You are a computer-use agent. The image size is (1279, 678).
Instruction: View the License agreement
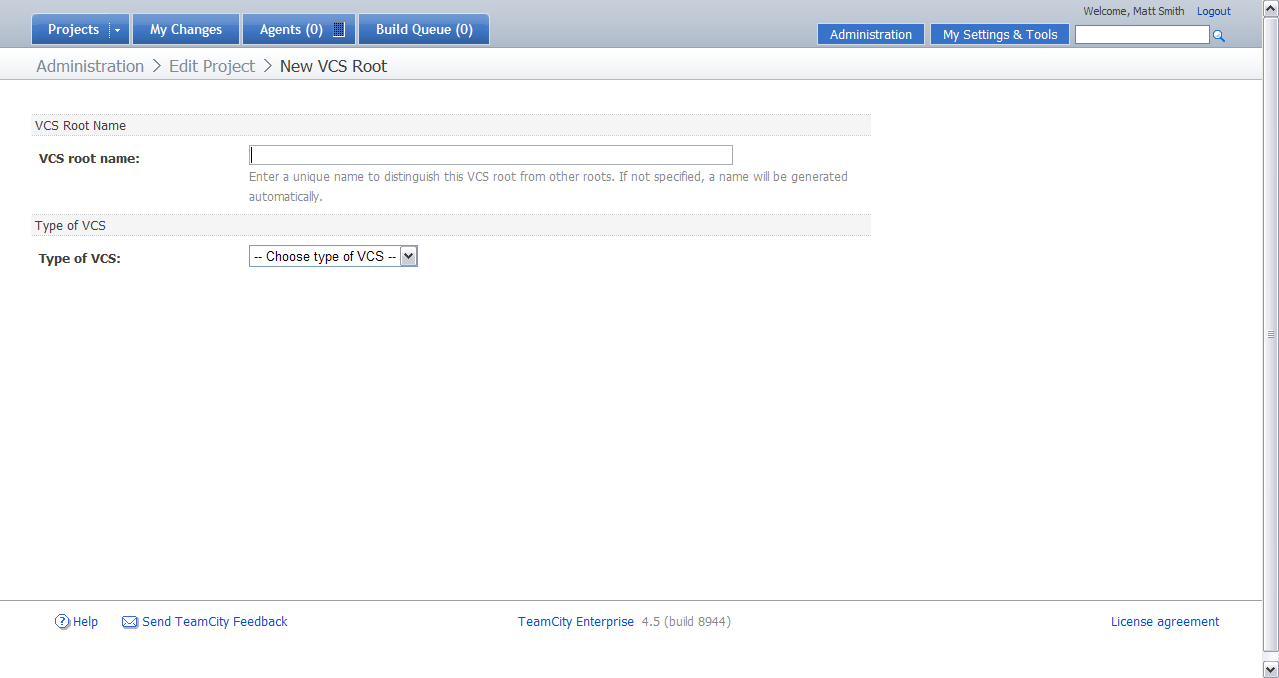tap(1164, 621)
